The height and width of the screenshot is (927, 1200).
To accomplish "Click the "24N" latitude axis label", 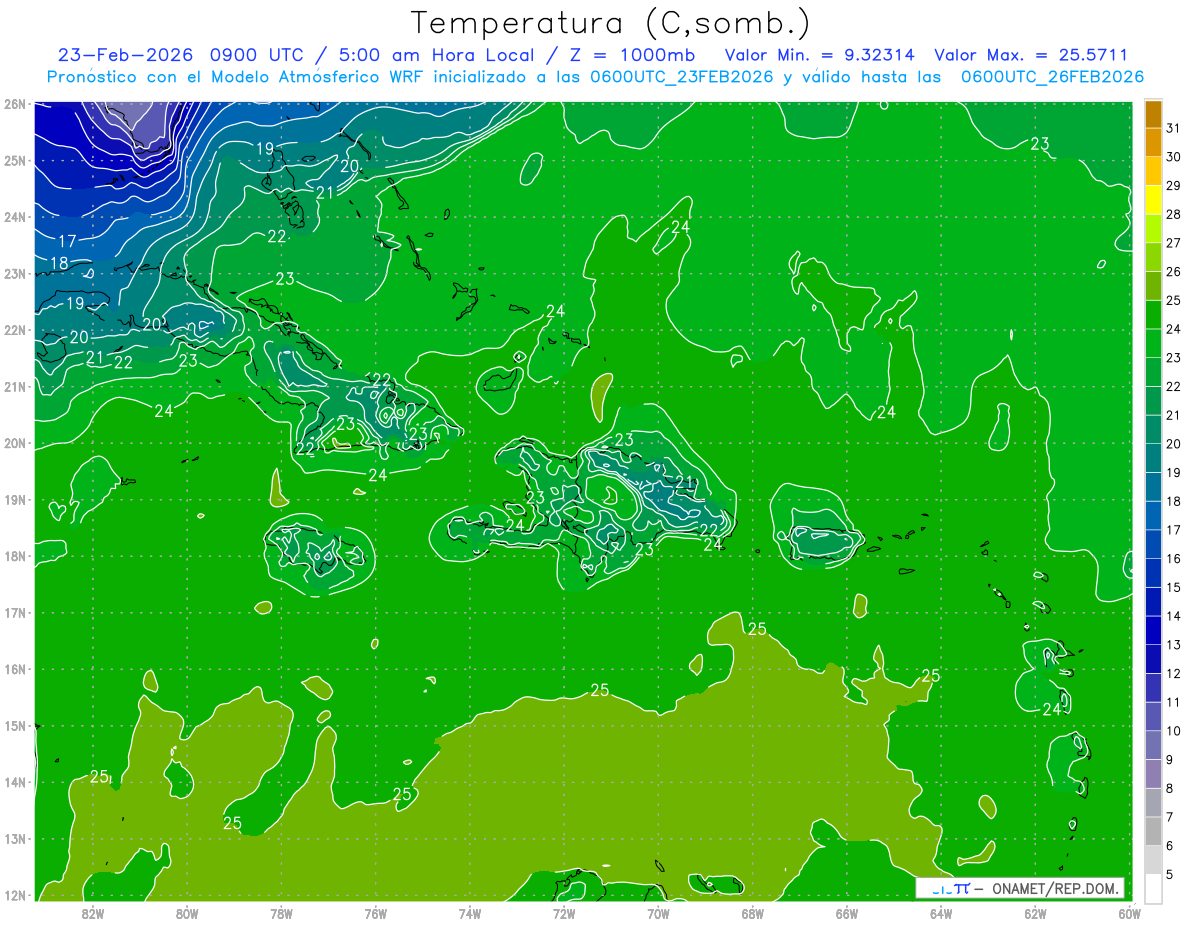I will pos(14,217).
